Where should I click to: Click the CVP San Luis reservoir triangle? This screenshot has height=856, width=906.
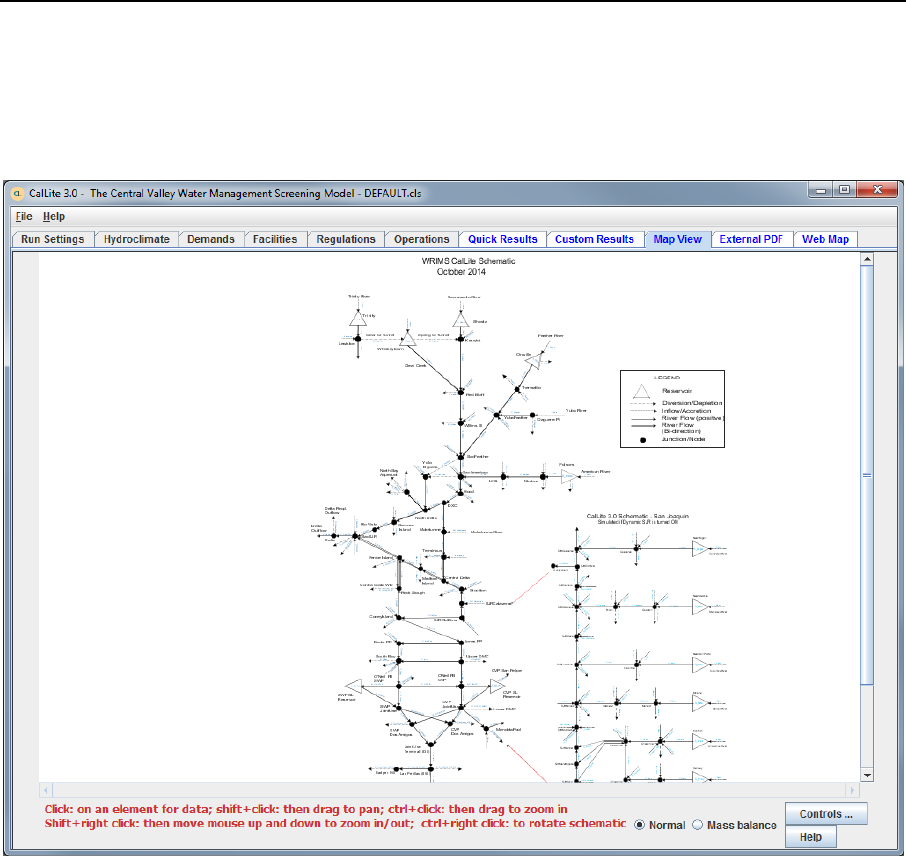(x=496, y=687)
